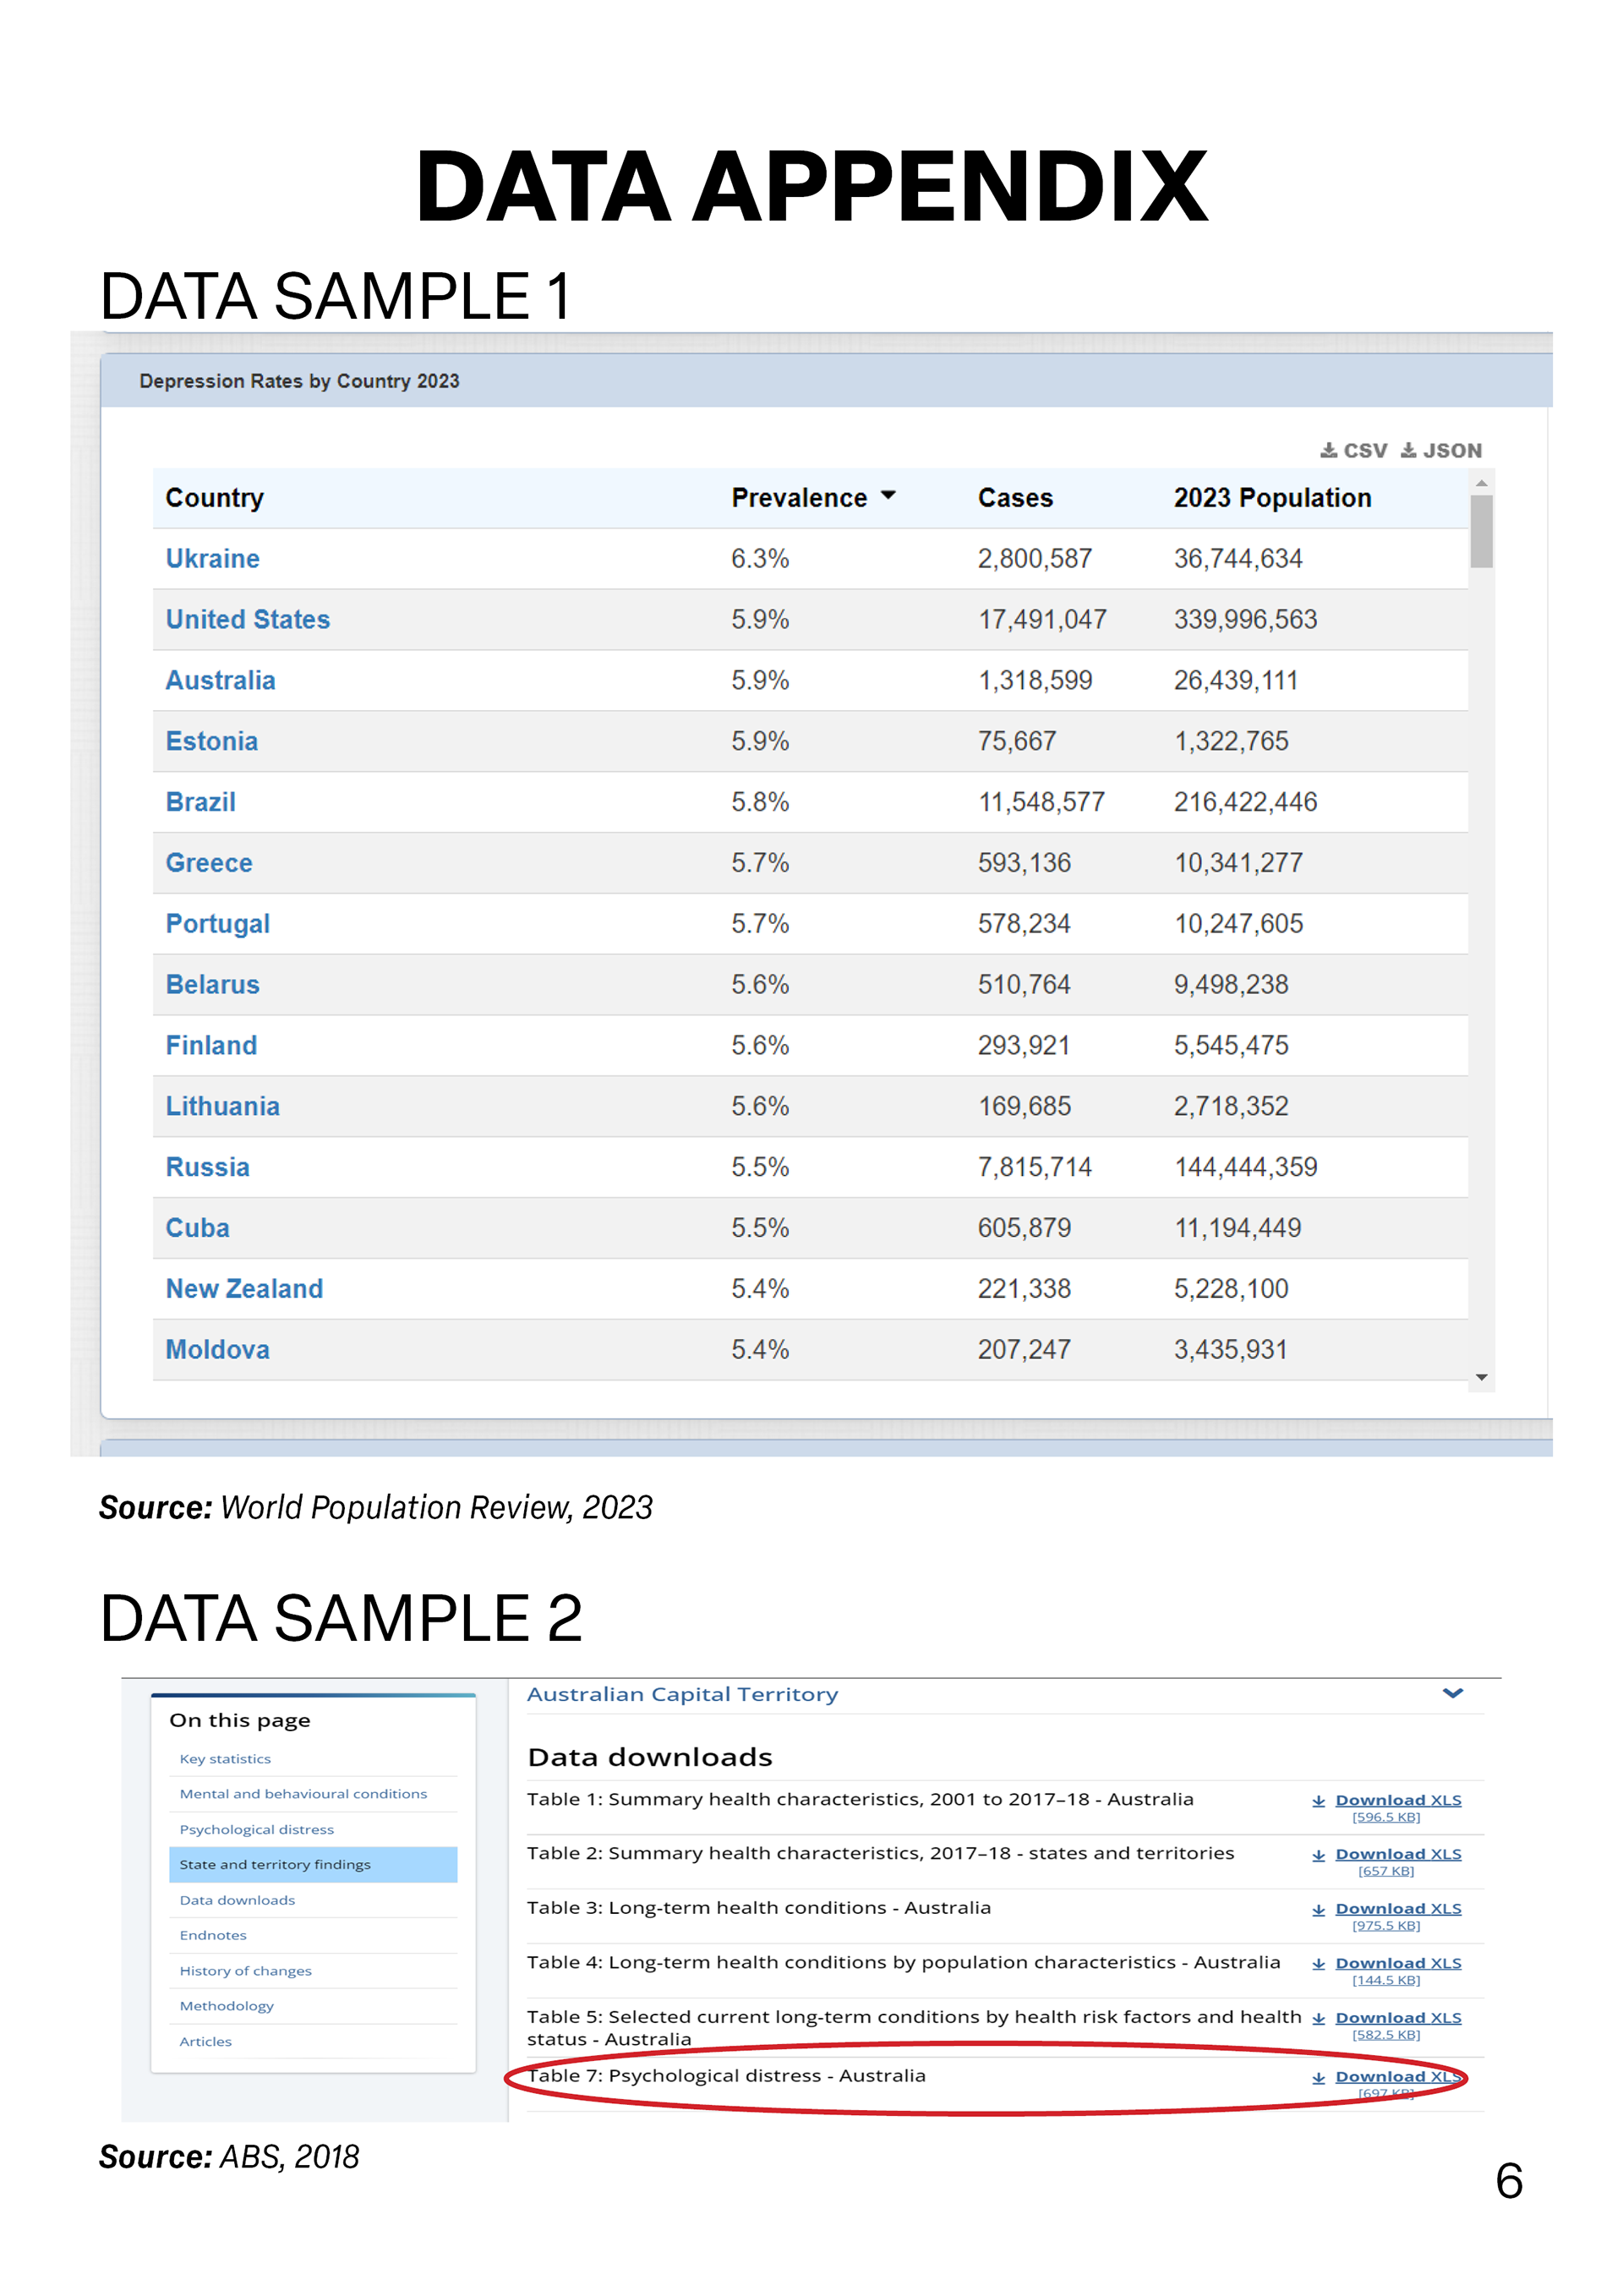Expand the Australian Capital Territory chevron

click(x=1453, y=1693)
